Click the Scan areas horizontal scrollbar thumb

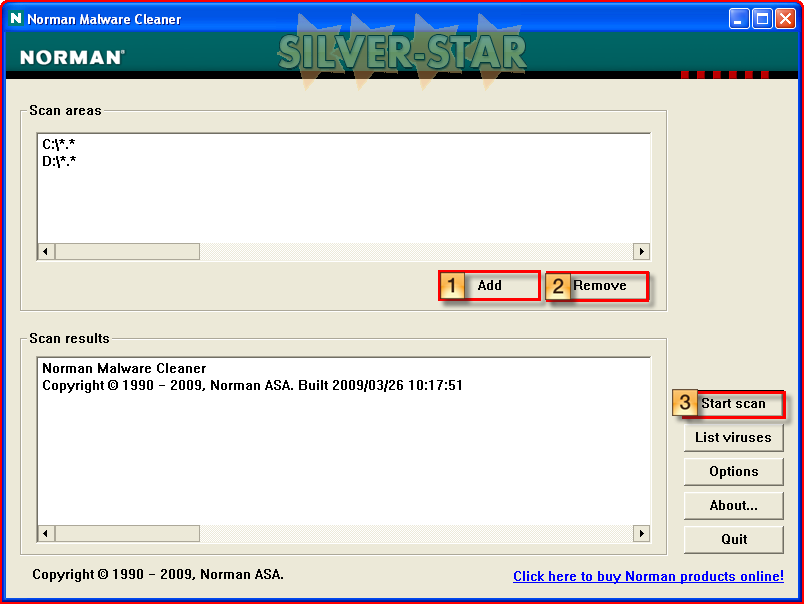point(127,252)
